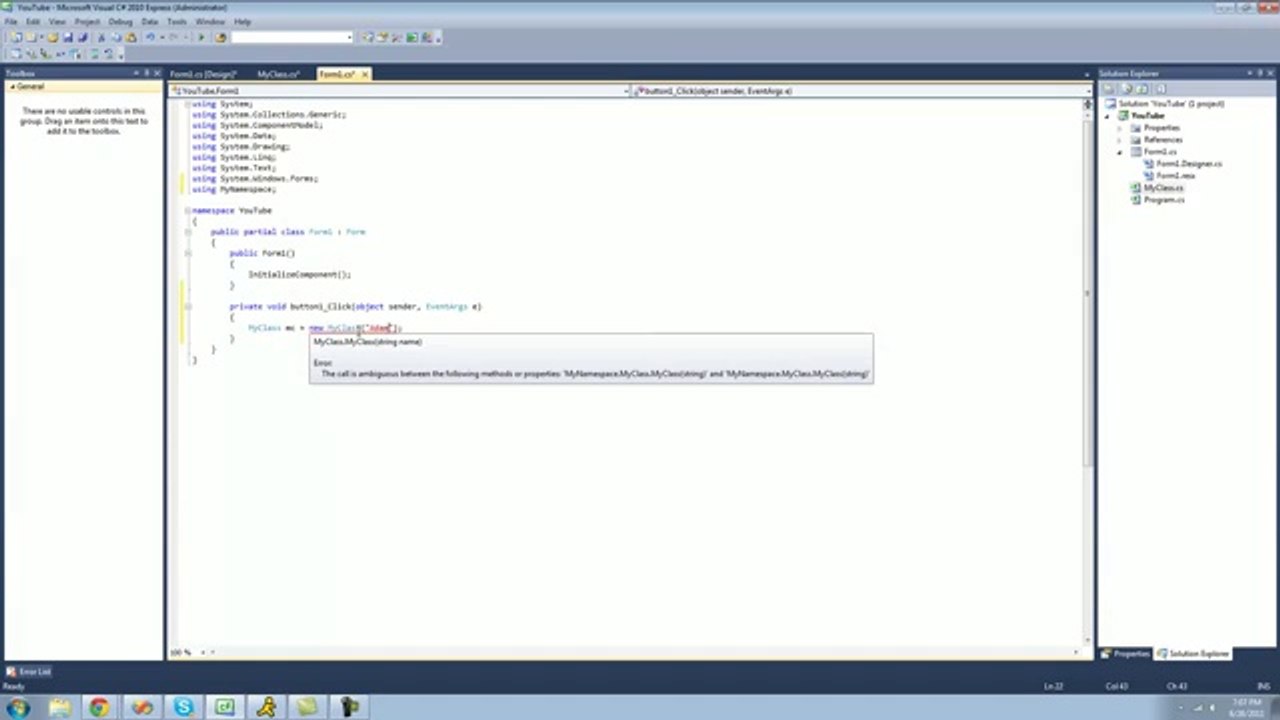Image resolution: width=1280 pixels, height=720 pixels.
Task: Switch to Form1.cs [Design] tab
Action: 203,74
